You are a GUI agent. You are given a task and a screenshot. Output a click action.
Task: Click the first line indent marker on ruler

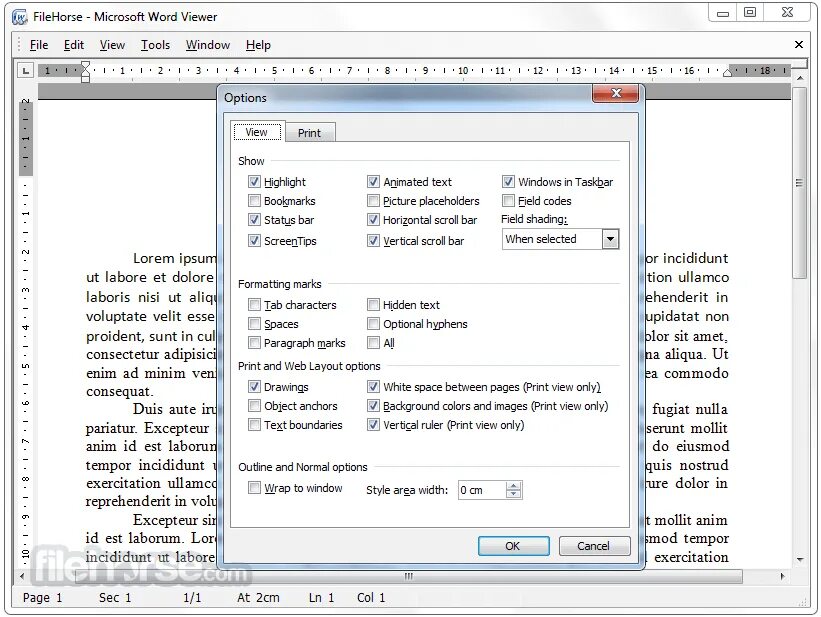[x=85, y=65]
